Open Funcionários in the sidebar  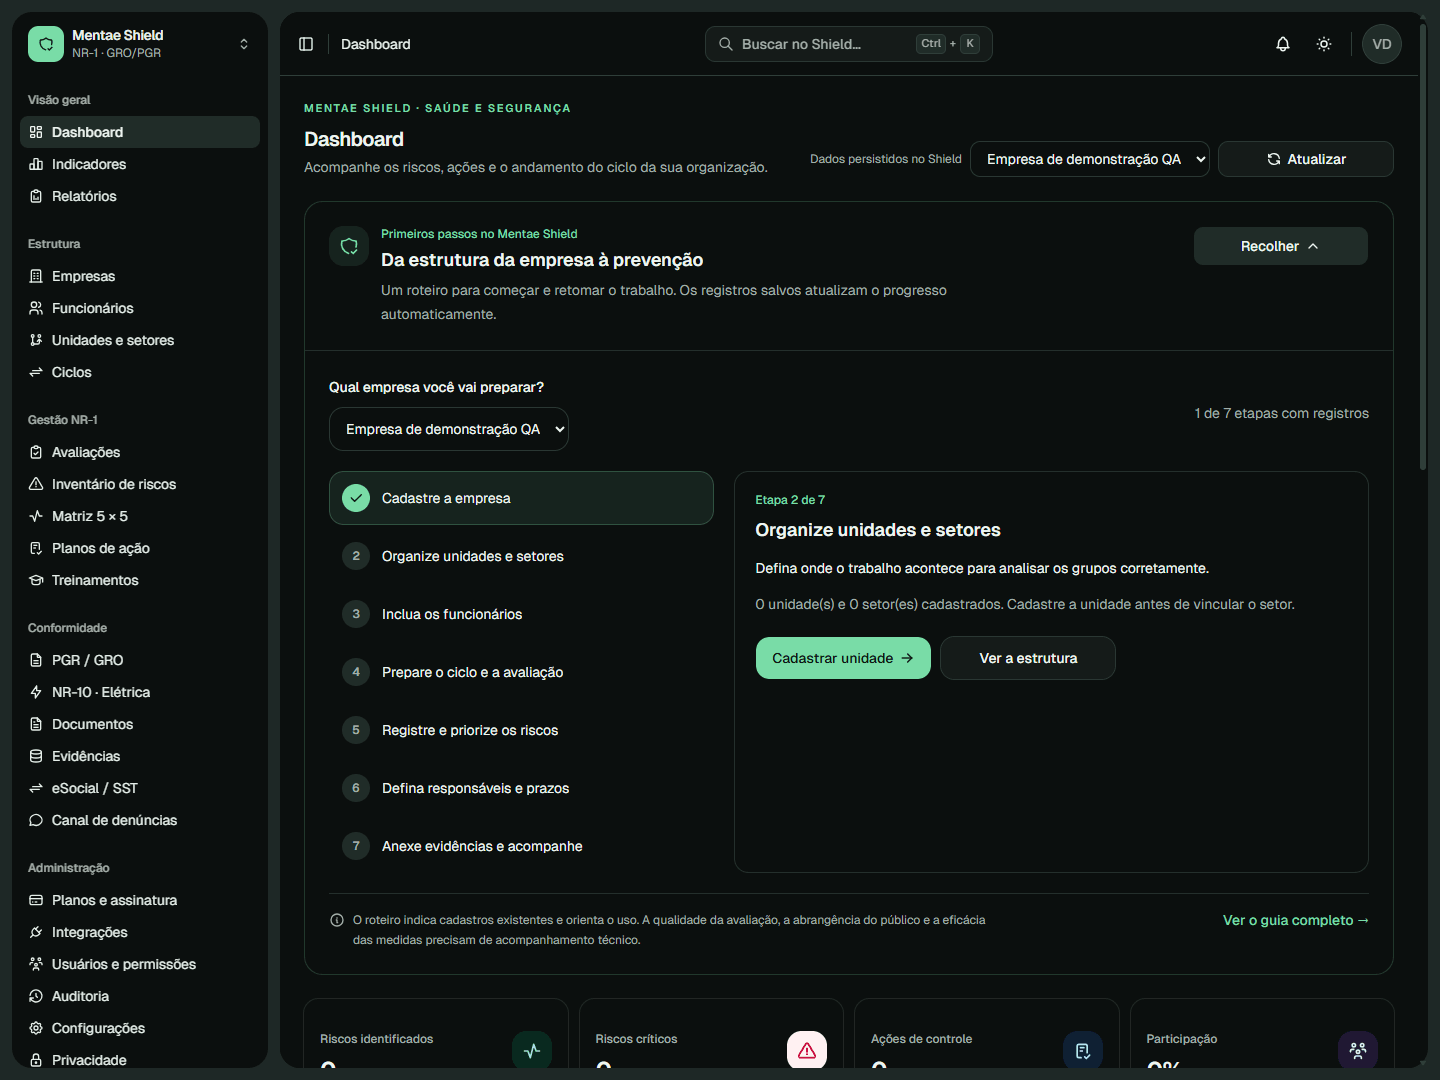click(140, 308)
